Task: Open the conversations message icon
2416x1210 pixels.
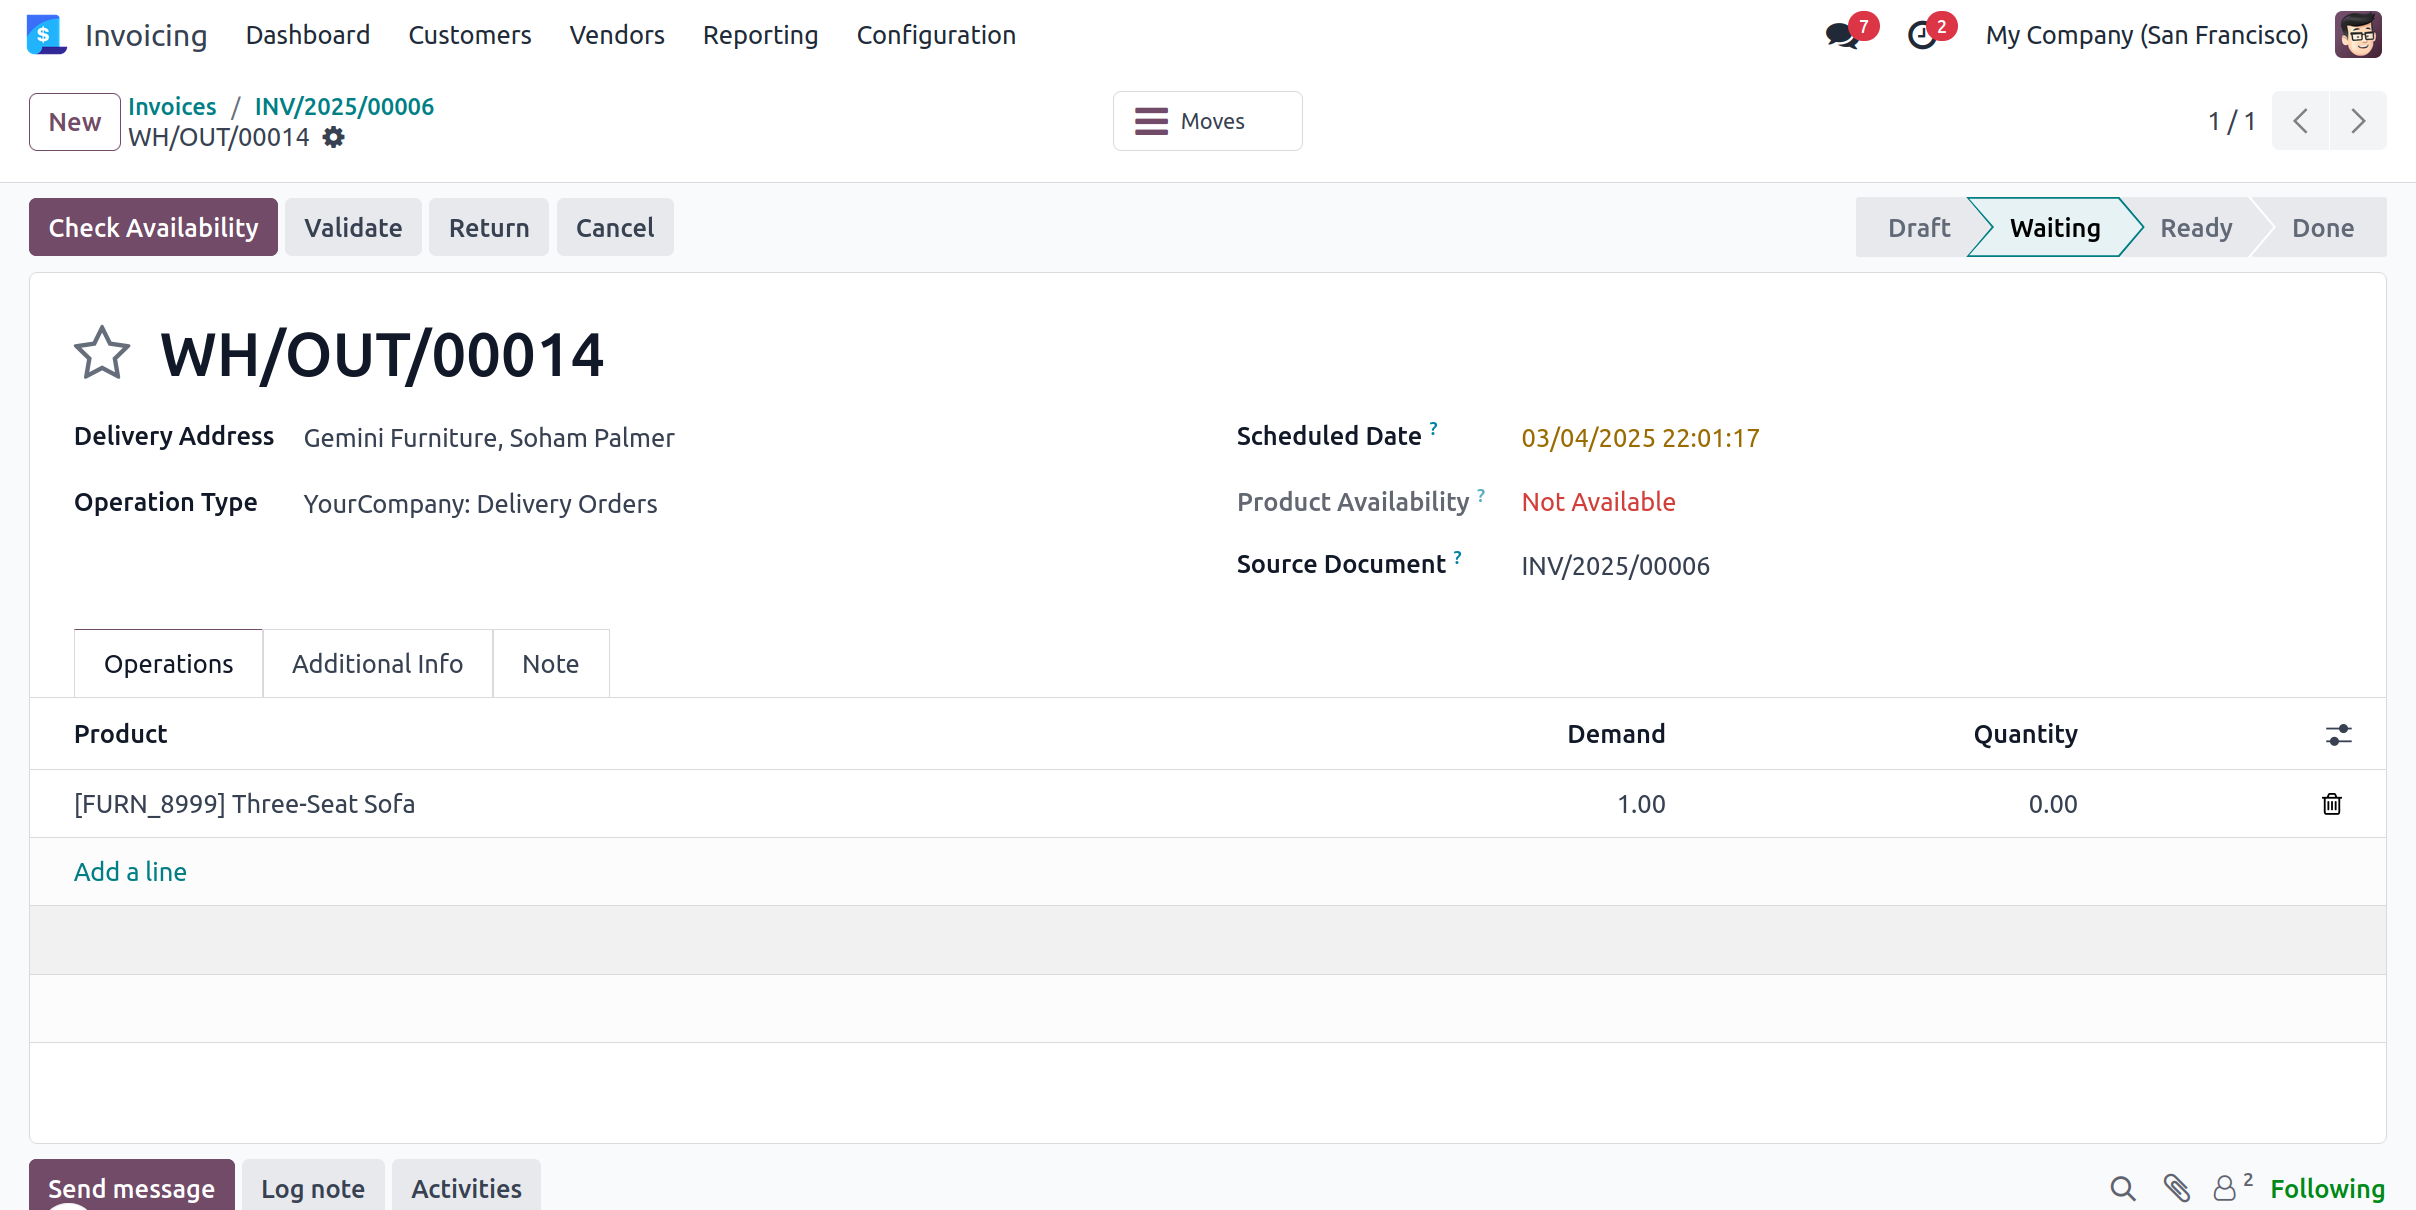Action: [x=1841, y=36]
